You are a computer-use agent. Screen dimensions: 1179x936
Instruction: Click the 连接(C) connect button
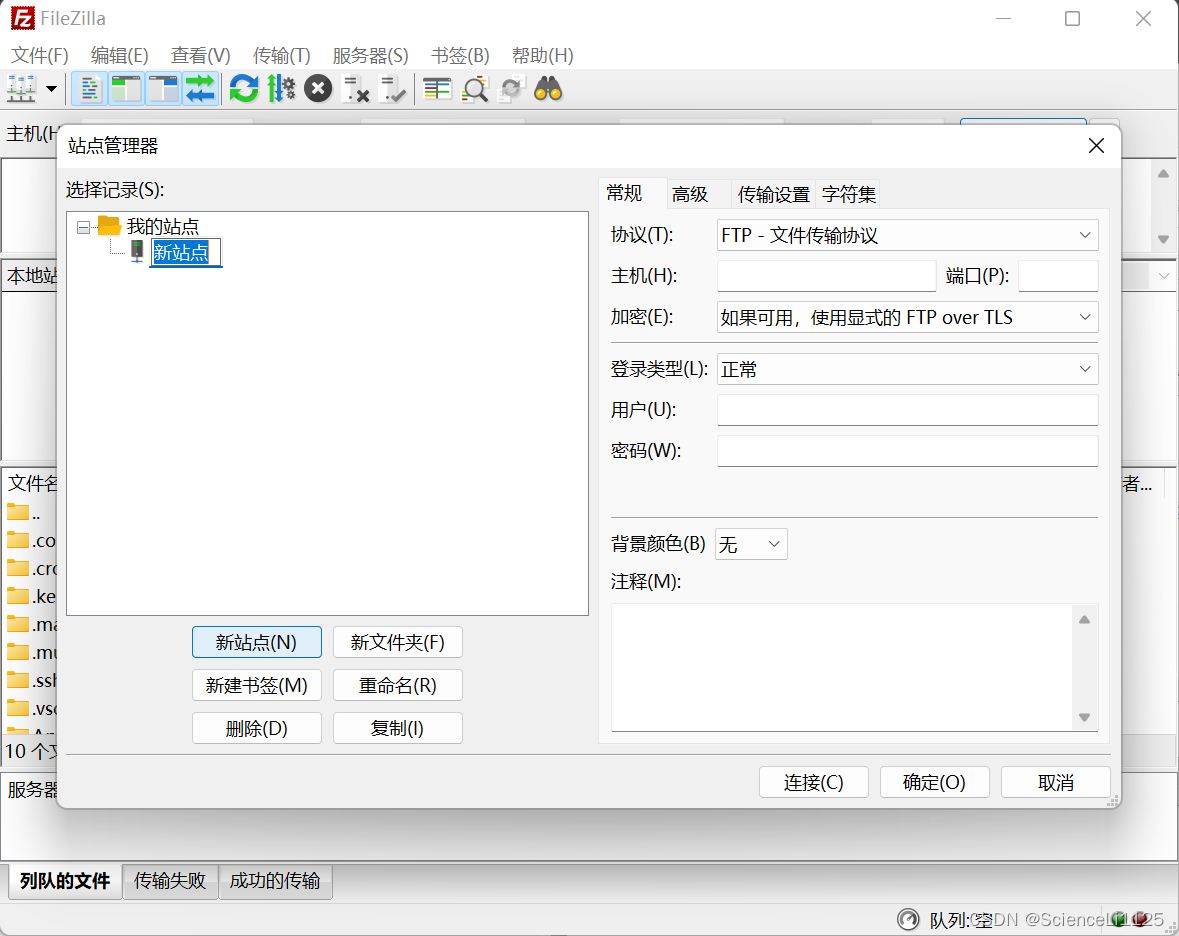click(814, 783)
